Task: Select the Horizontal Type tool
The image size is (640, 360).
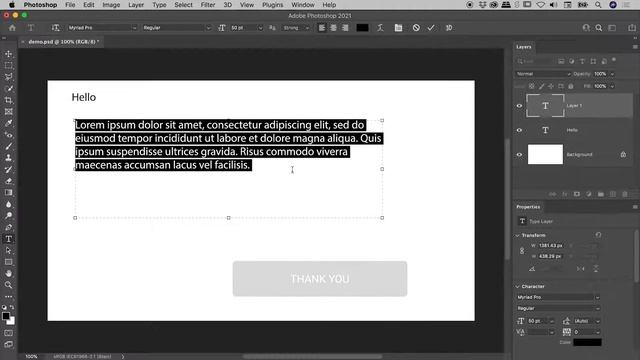Action: pyautogui.click(x=9, y=239)
